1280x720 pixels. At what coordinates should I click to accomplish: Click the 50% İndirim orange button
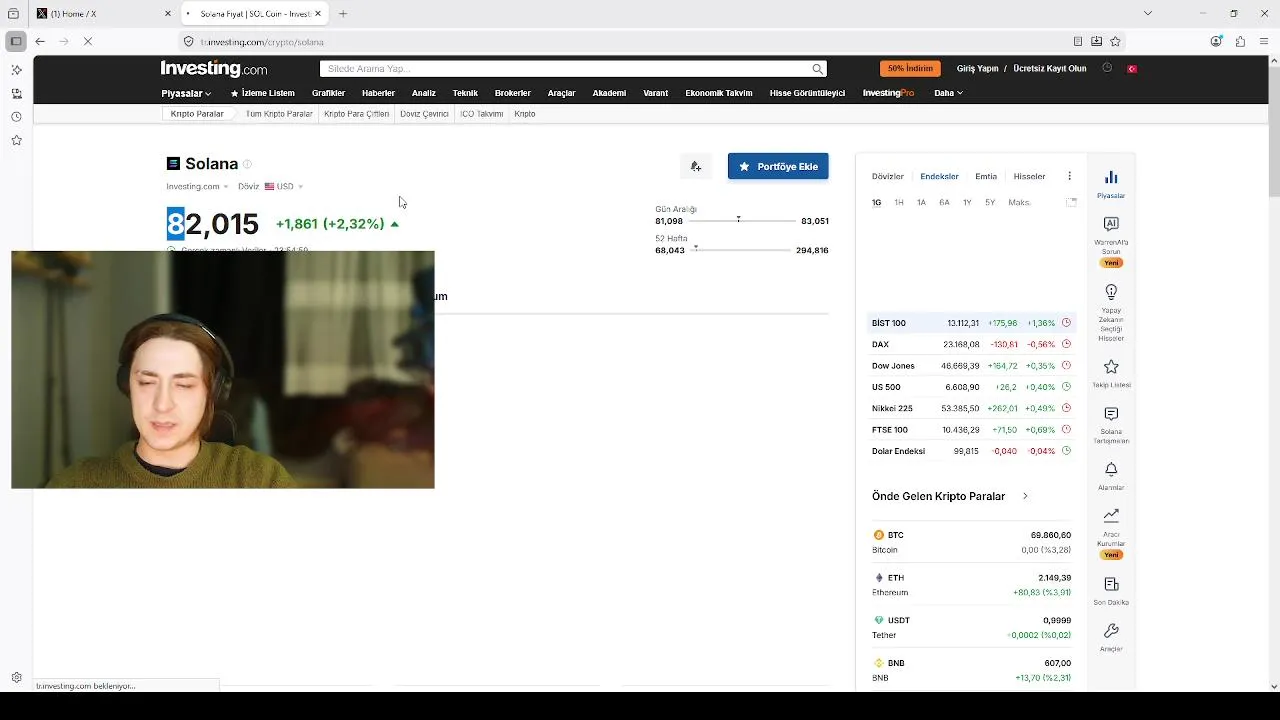point(910,68)
